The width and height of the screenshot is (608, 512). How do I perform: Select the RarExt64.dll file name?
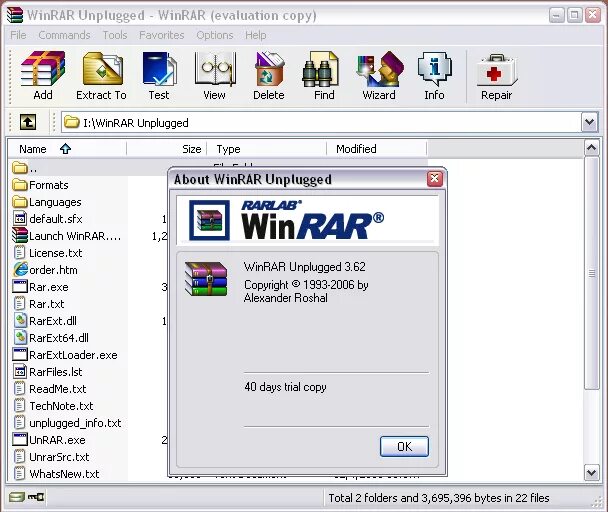(x=59, y=338)
